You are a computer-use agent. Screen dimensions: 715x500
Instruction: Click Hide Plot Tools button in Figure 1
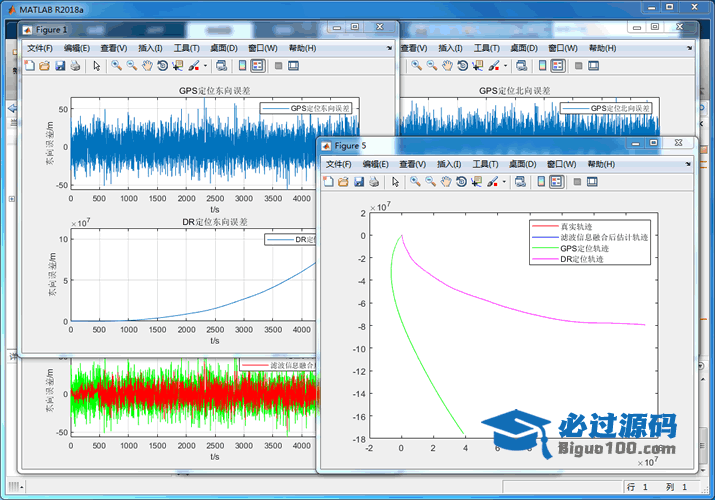pyautogui.click(x=276, y=66)
